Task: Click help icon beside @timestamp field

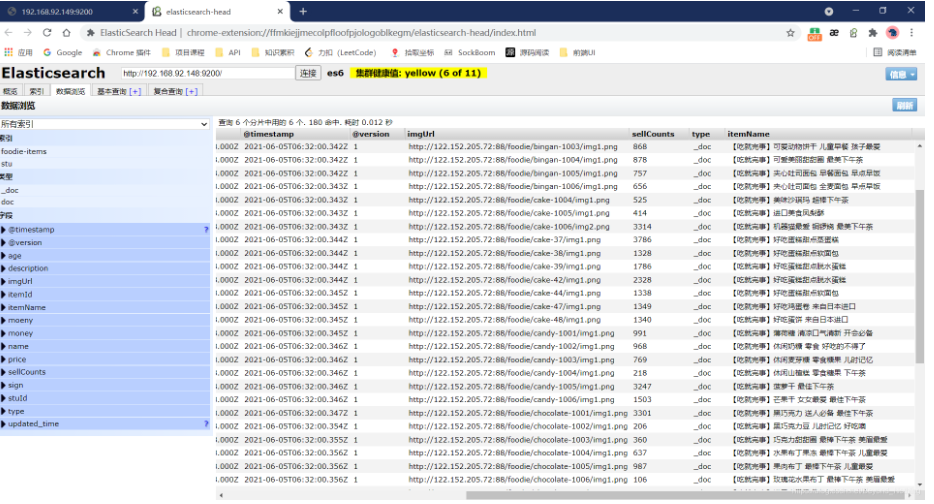Action: 206,230
